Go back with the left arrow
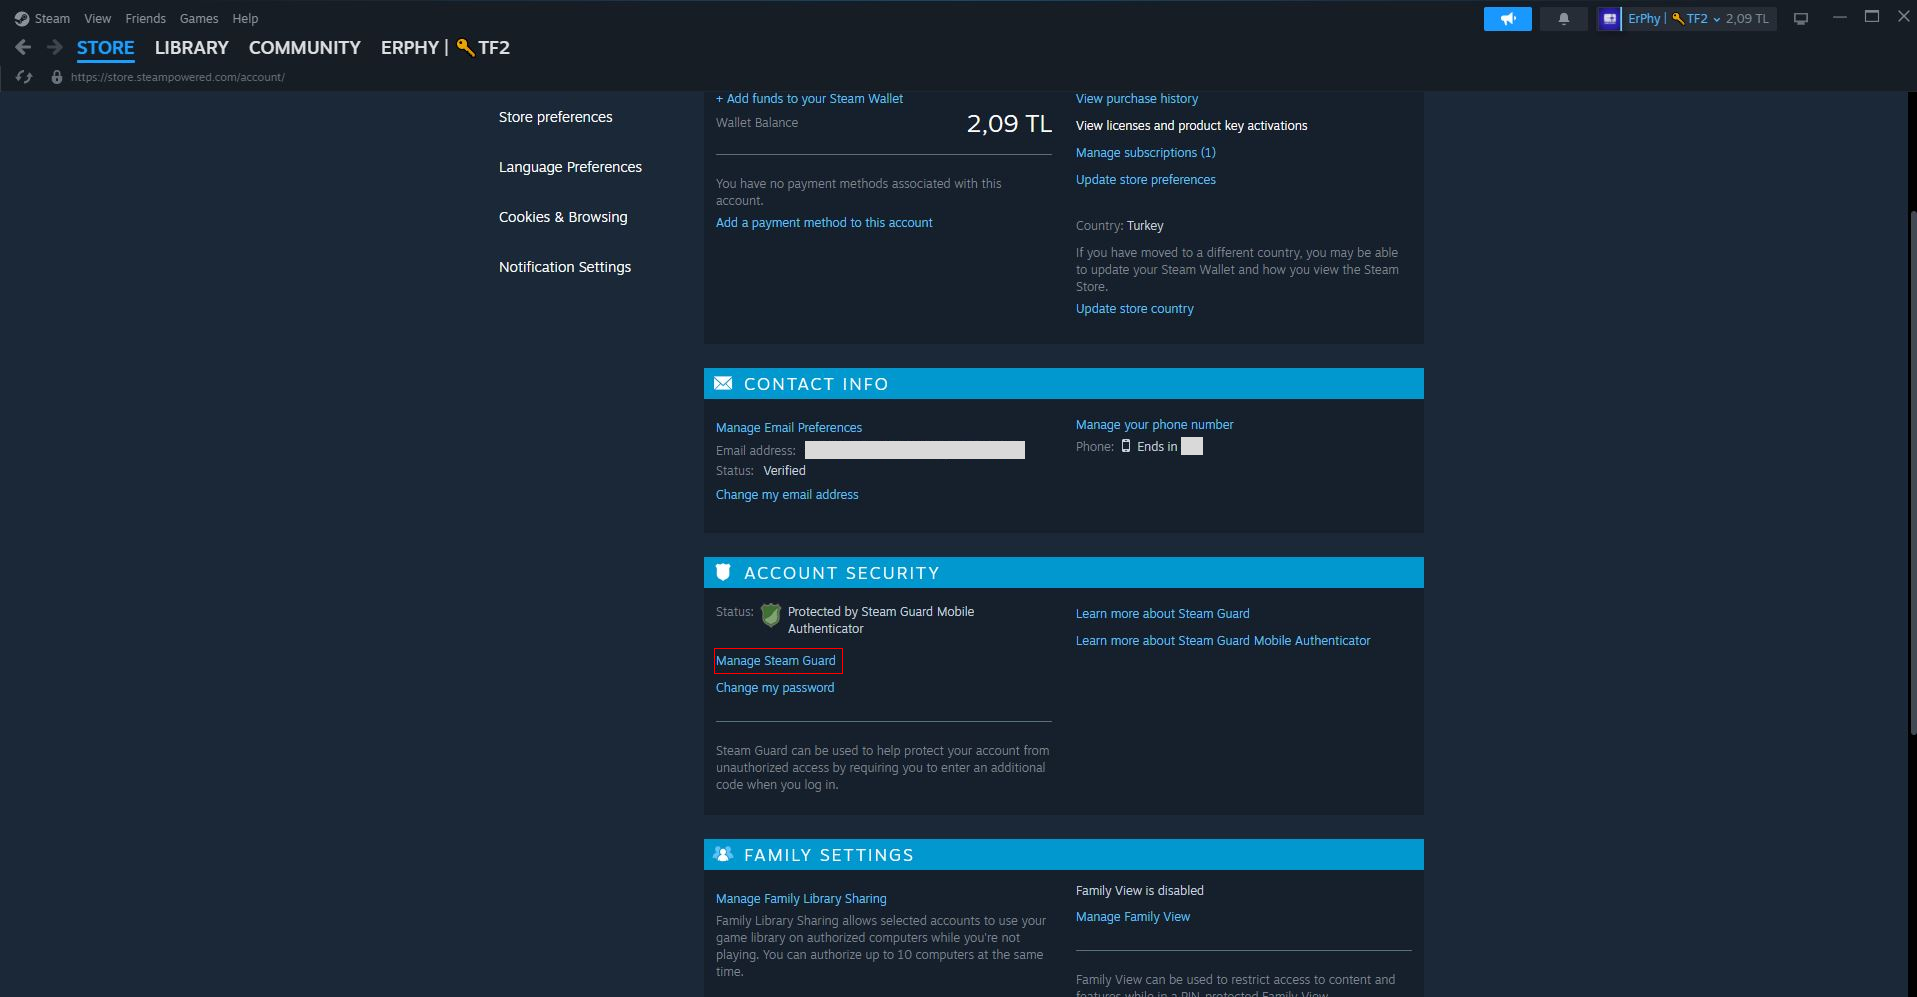The height and width of the screenshot is (997, 1917). [23, 47]
